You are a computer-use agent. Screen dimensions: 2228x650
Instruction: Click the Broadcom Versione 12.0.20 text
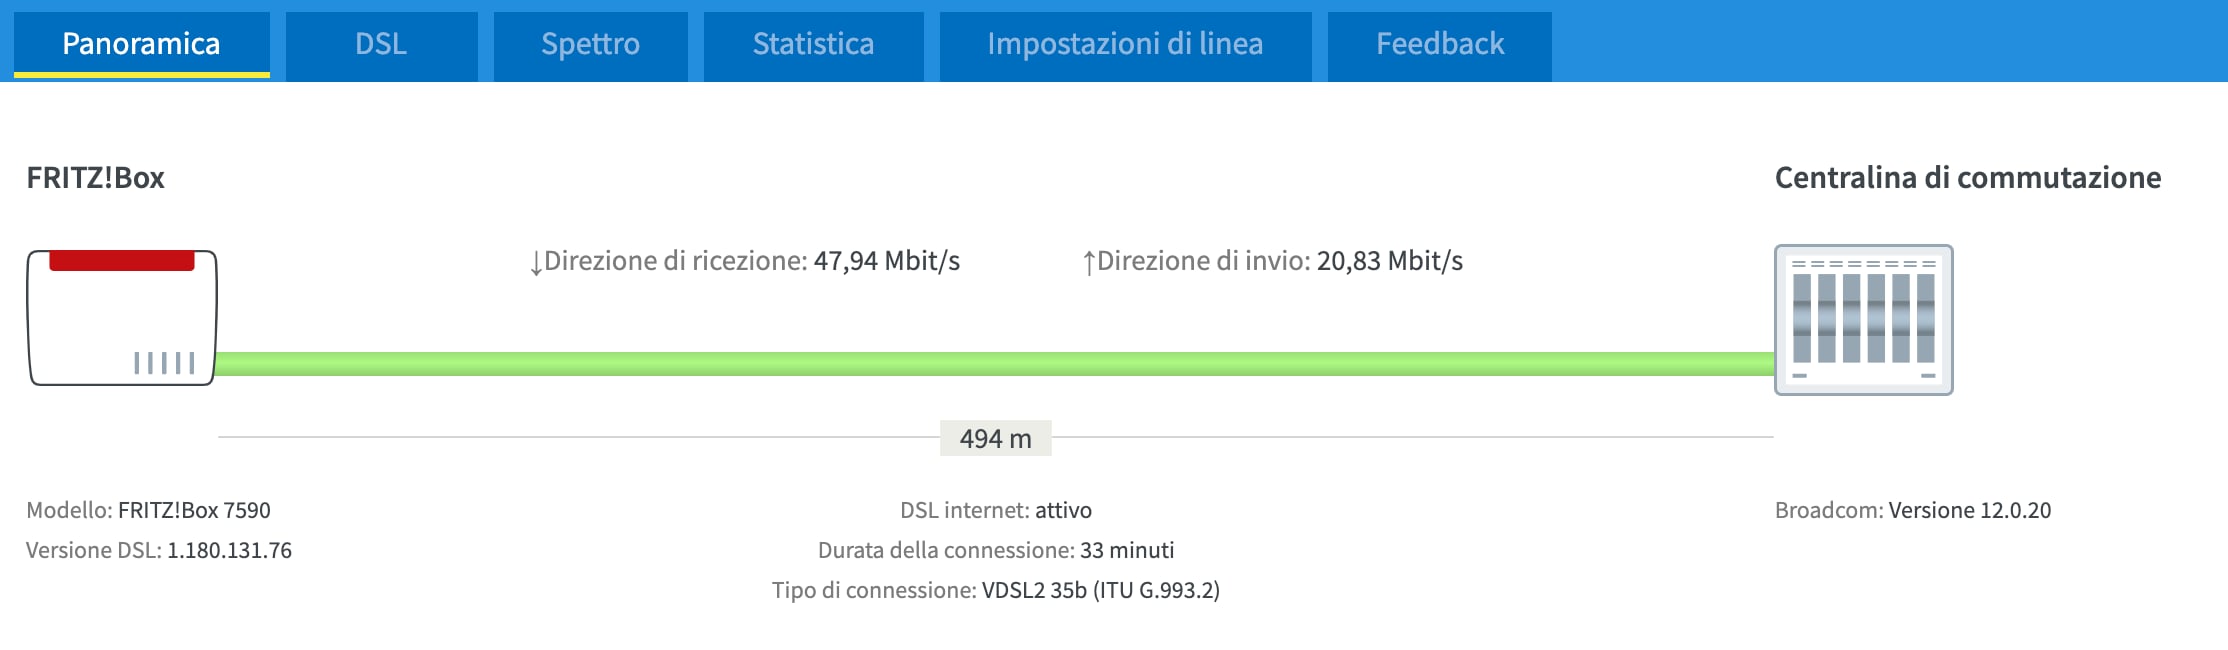[x=1913, y=510]
